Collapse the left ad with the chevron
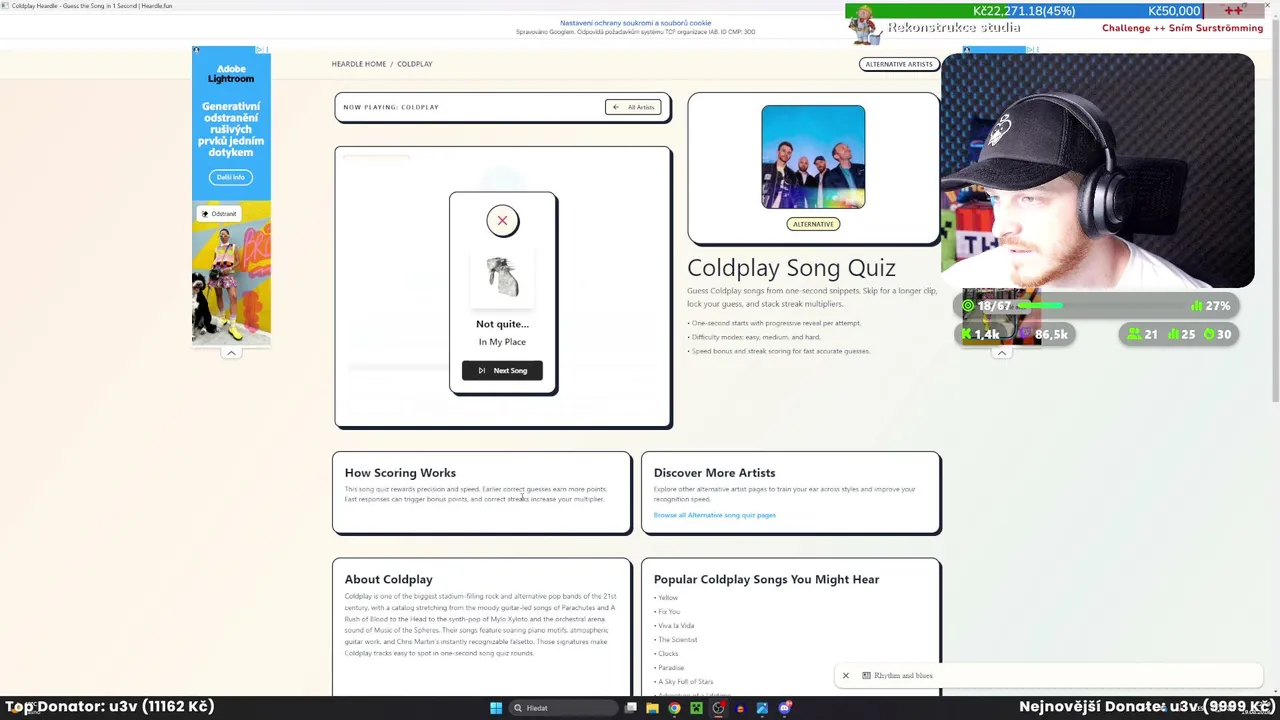 click(x=231, y=353)
